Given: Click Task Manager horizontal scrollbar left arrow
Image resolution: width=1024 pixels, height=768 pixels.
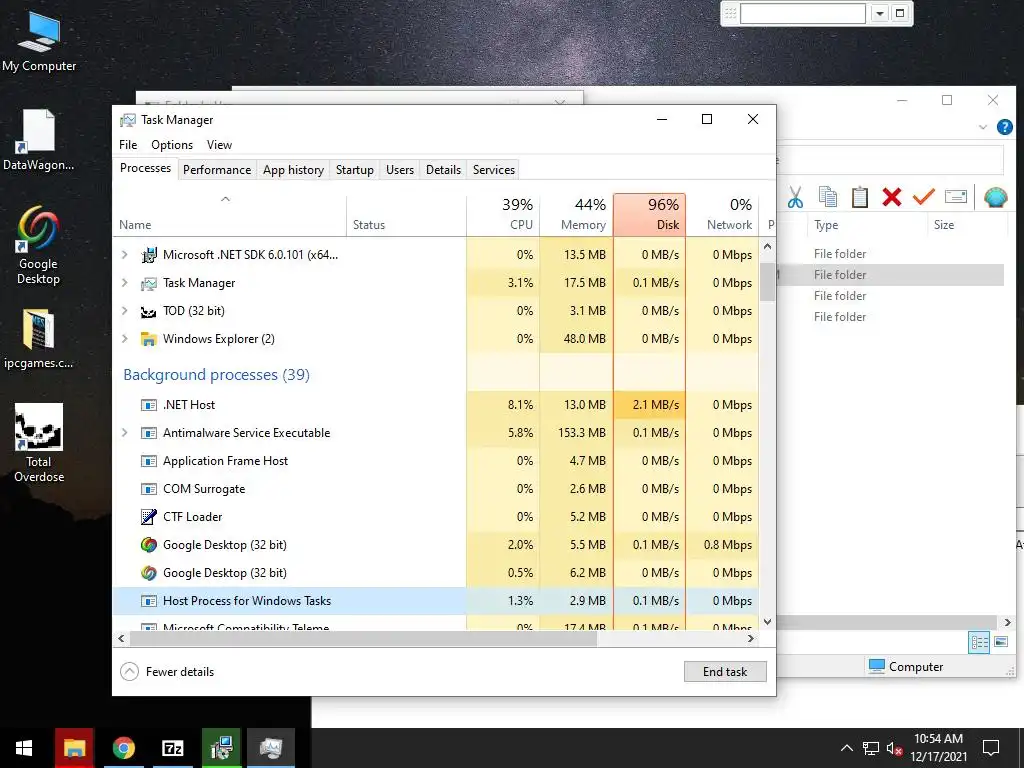Looking at the screenshot, I should click(x=121, y=639).
